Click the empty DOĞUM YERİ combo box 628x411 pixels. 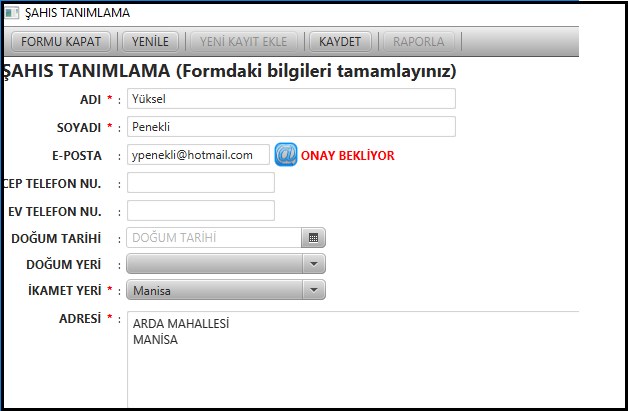226,264
